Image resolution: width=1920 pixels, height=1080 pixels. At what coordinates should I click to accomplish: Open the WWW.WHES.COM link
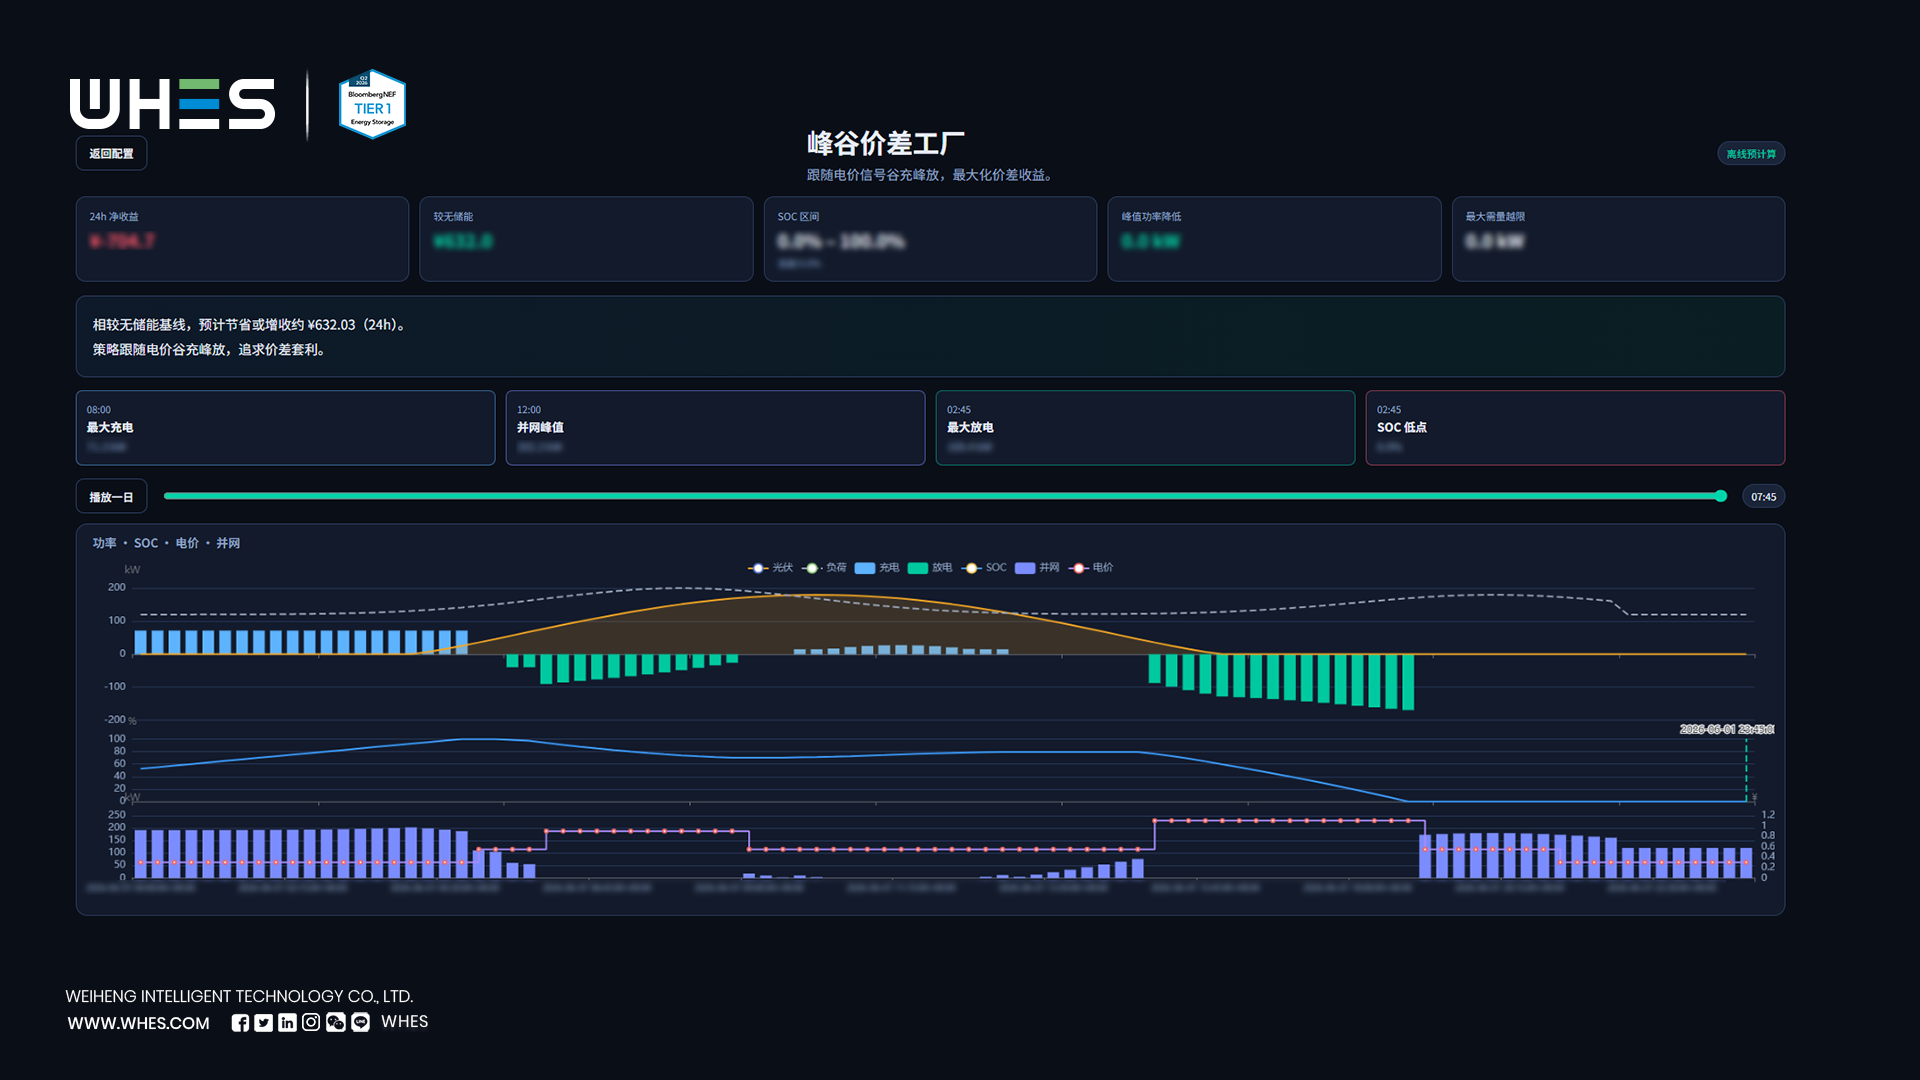coord(139,1023)
